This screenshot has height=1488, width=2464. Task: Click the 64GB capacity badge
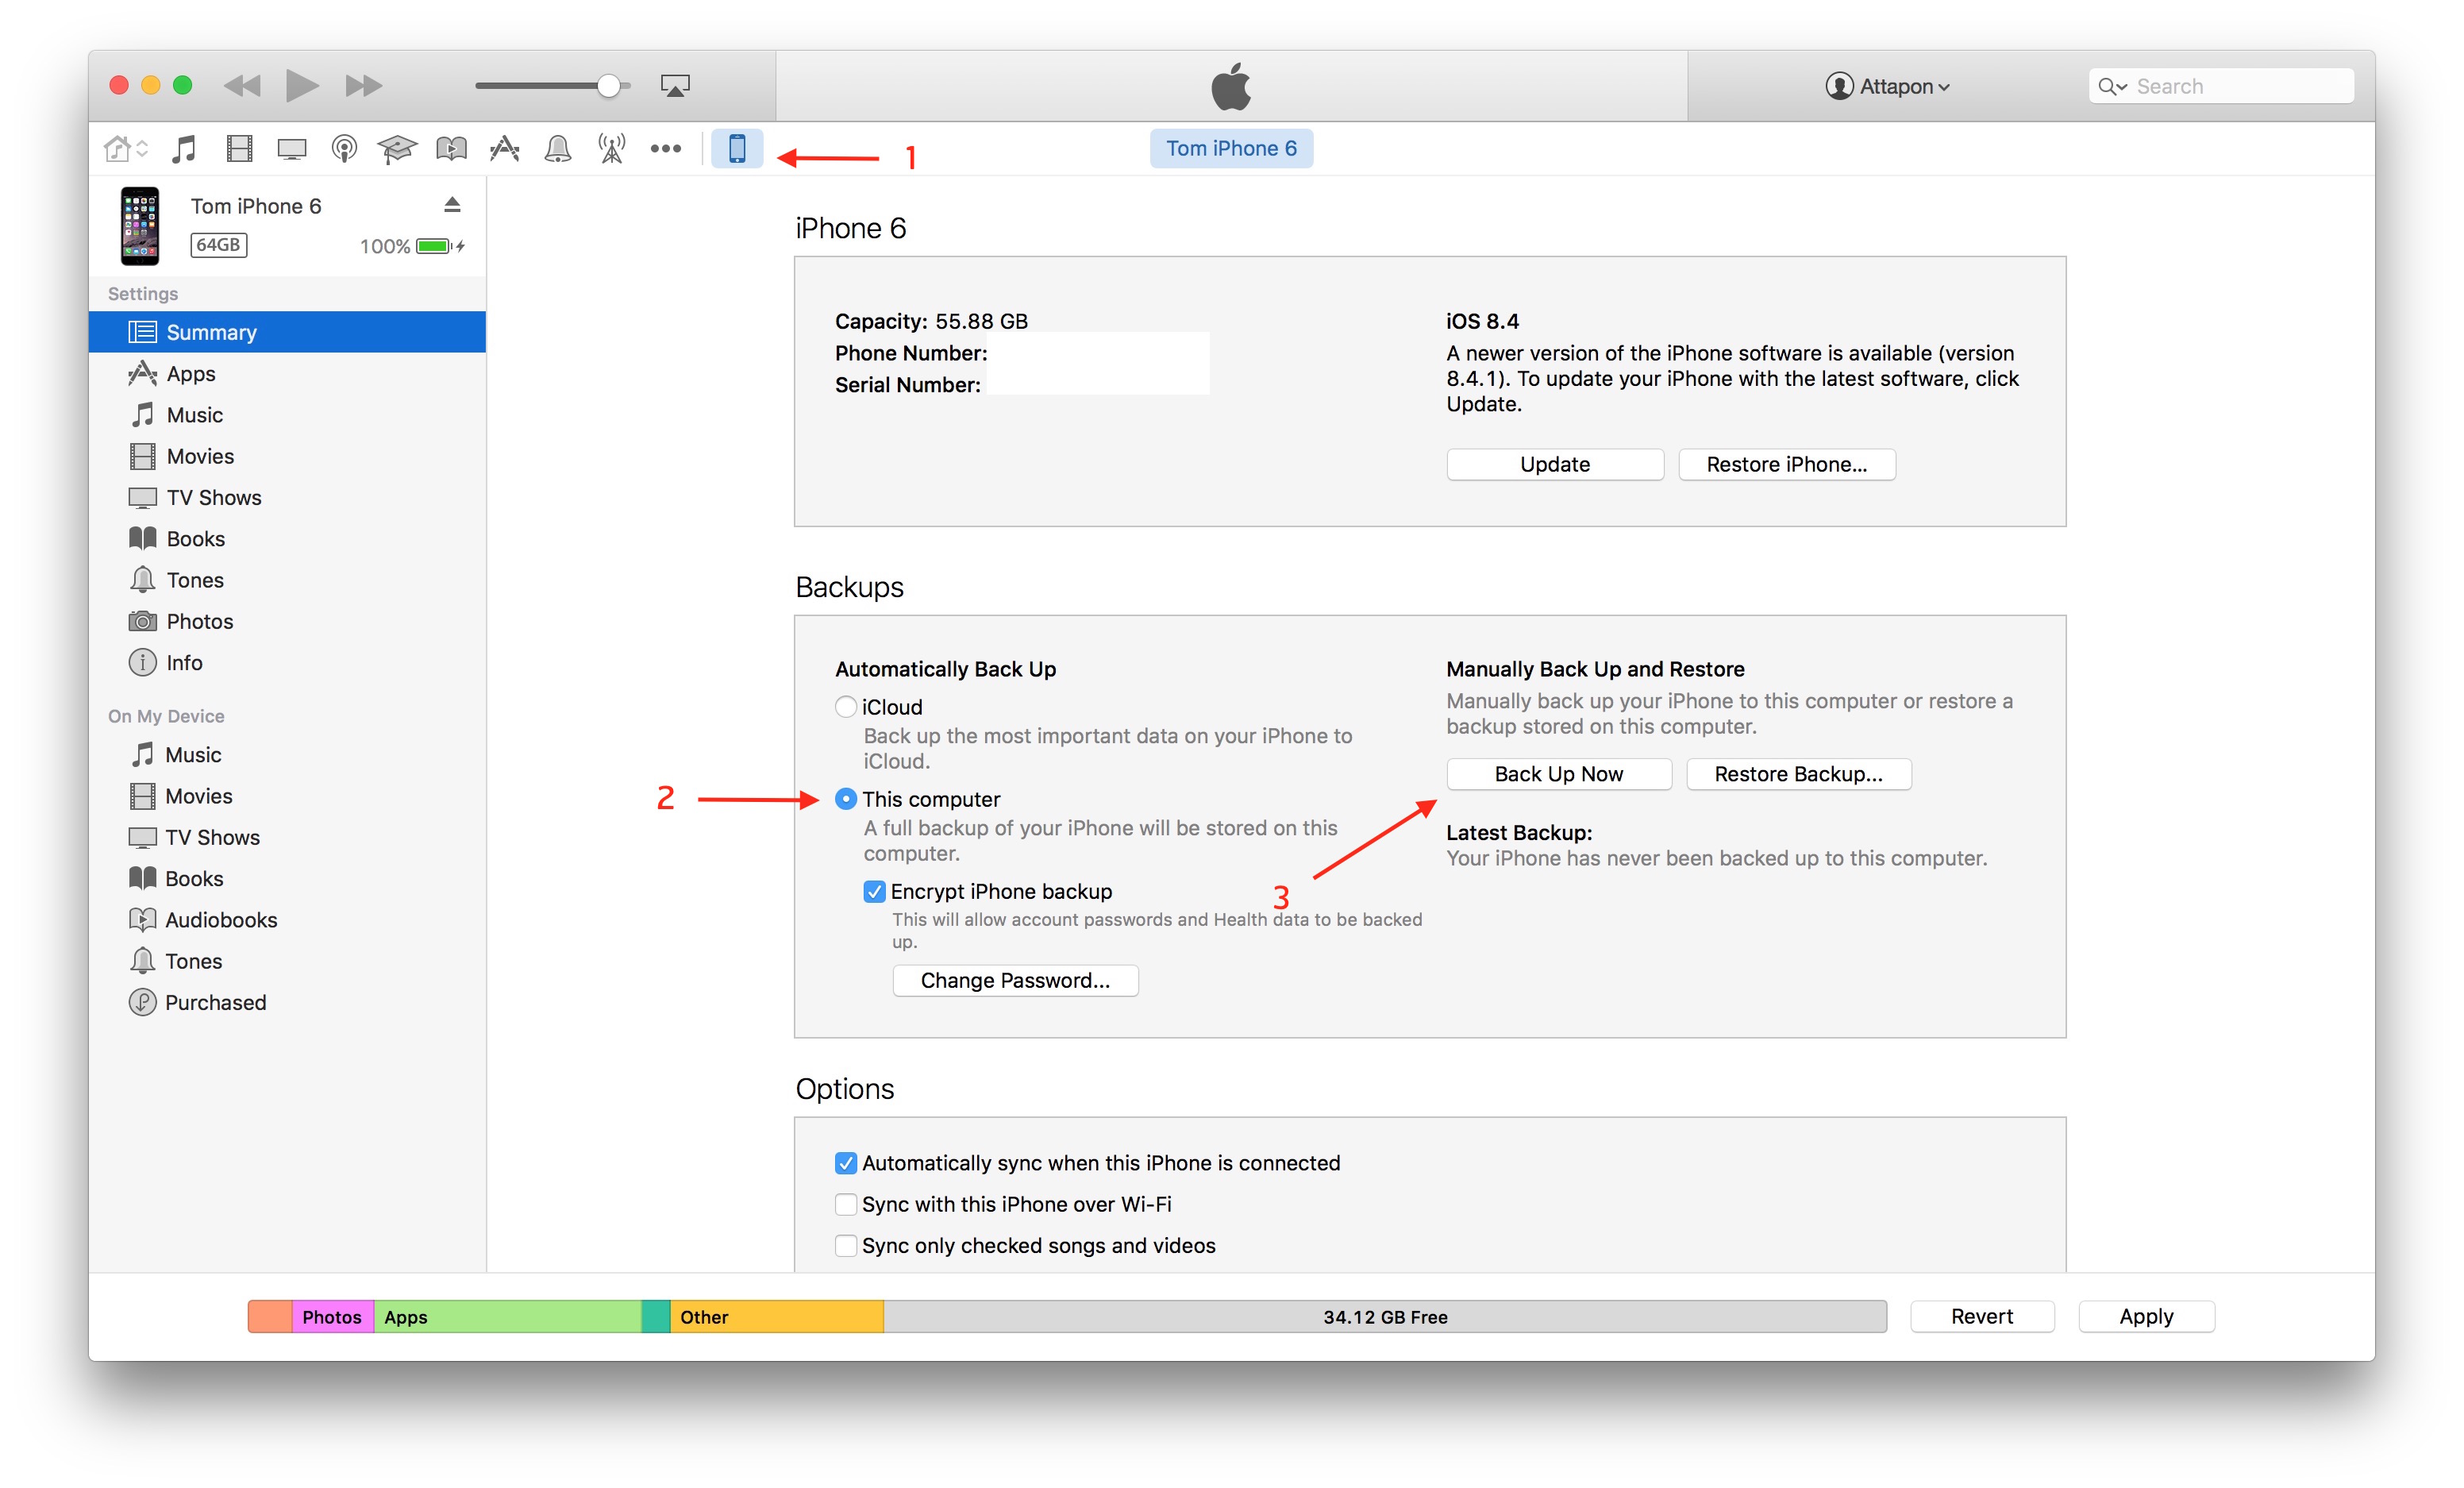(218, 245)
